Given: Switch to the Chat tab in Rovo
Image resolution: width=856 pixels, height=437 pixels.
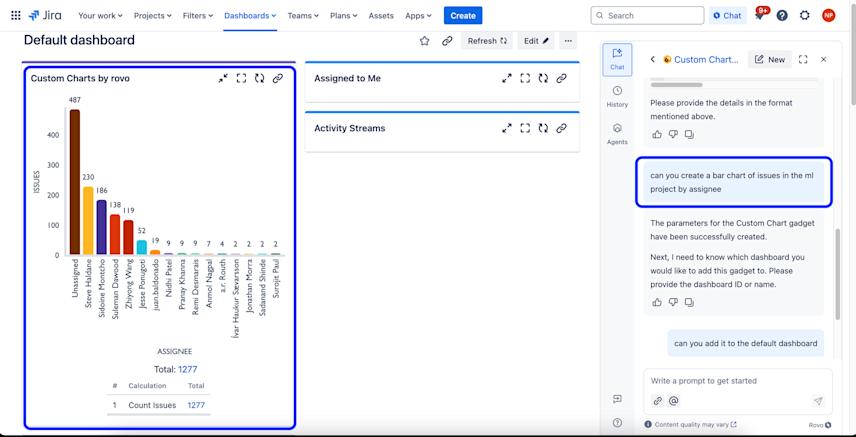Looking at the screenshot, I should (x=617, y=59).
